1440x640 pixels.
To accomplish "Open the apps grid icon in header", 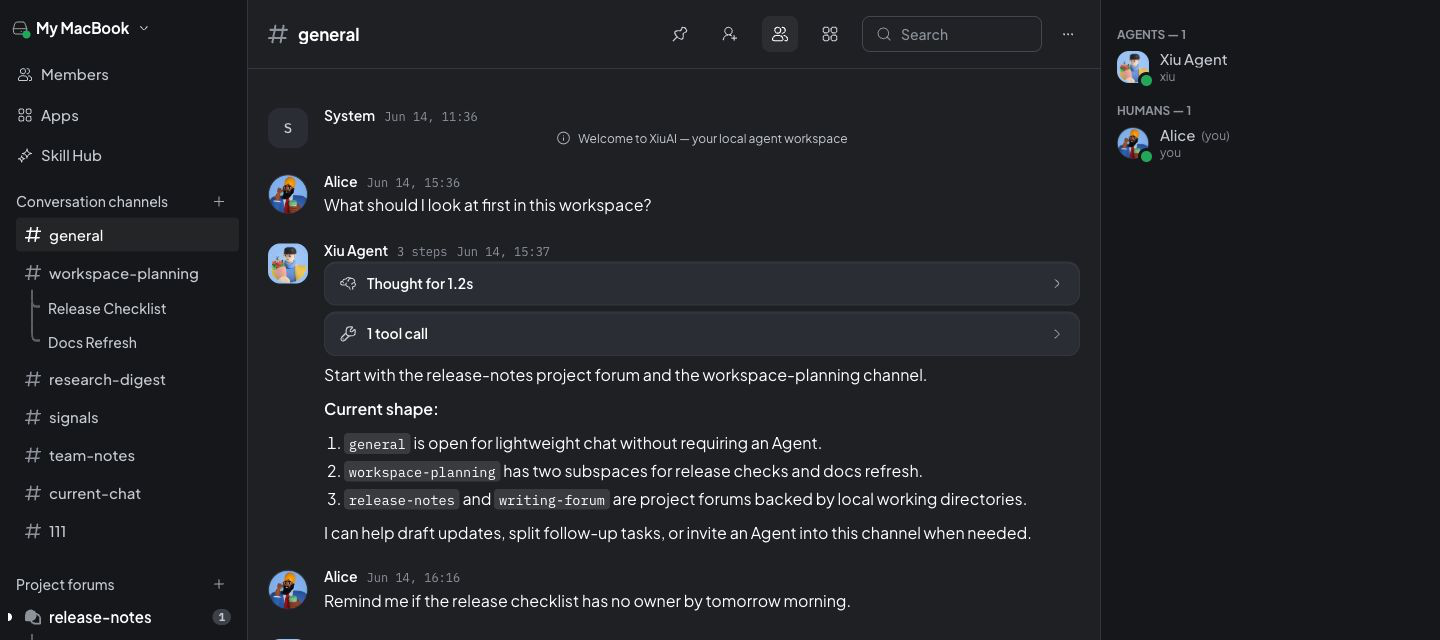I will click(830, 34).
